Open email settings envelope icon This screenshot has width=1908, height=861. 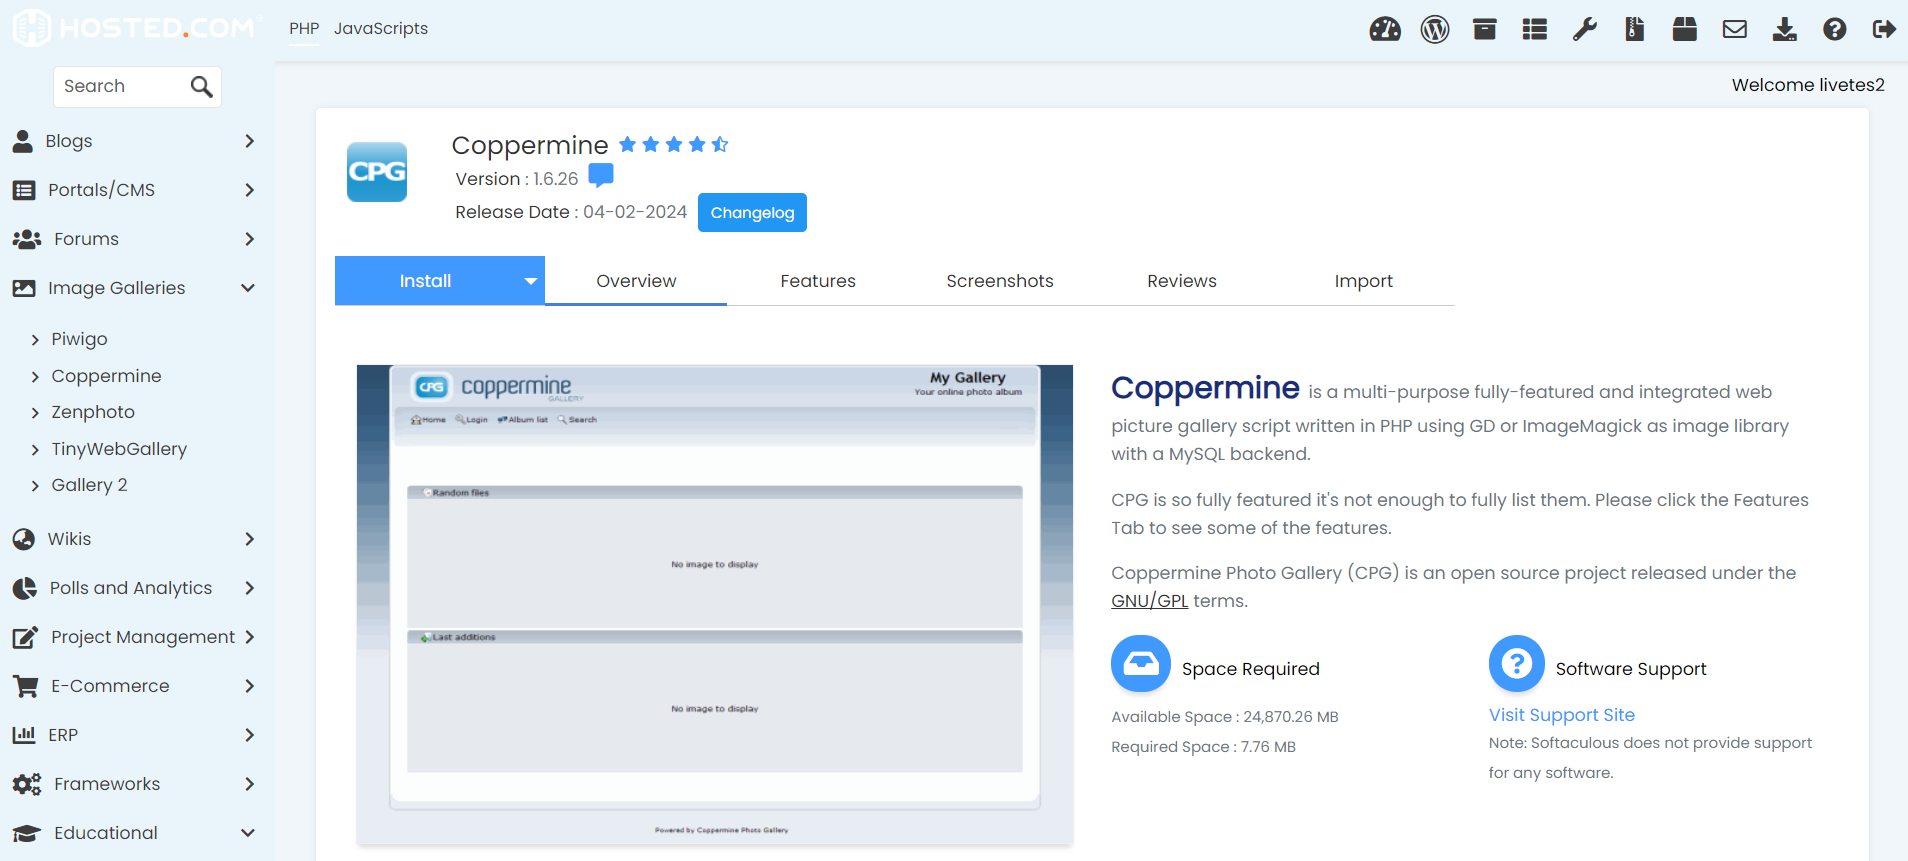pos(1735,29)
